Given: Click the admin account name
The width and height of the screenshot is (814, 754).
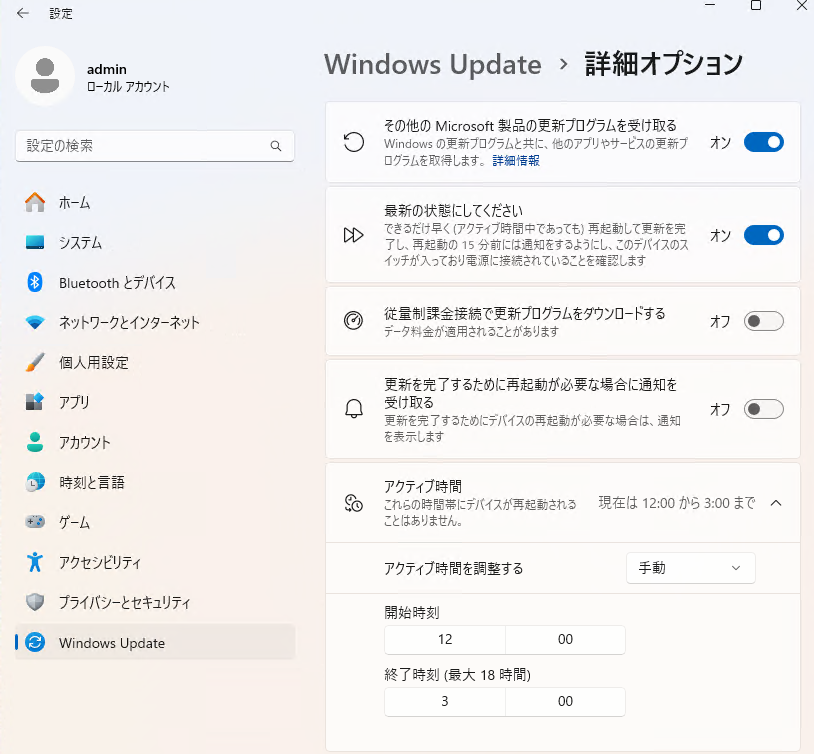Looking at the screenshot, I should coord(107,69).
